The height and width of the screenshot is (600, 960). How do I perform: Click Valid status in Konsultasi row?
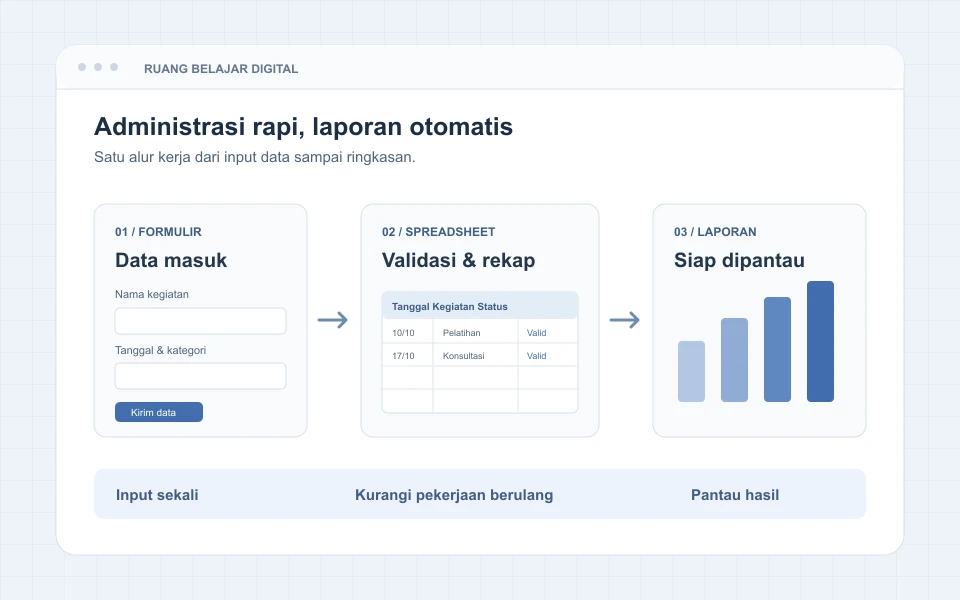(x=536, y=355)
